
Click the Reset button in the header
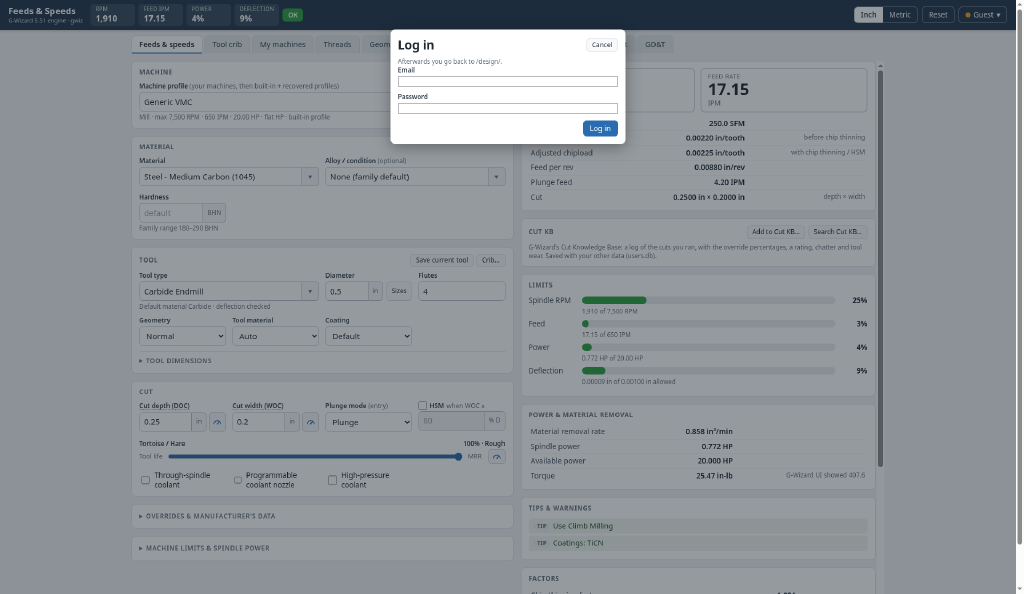938,15
